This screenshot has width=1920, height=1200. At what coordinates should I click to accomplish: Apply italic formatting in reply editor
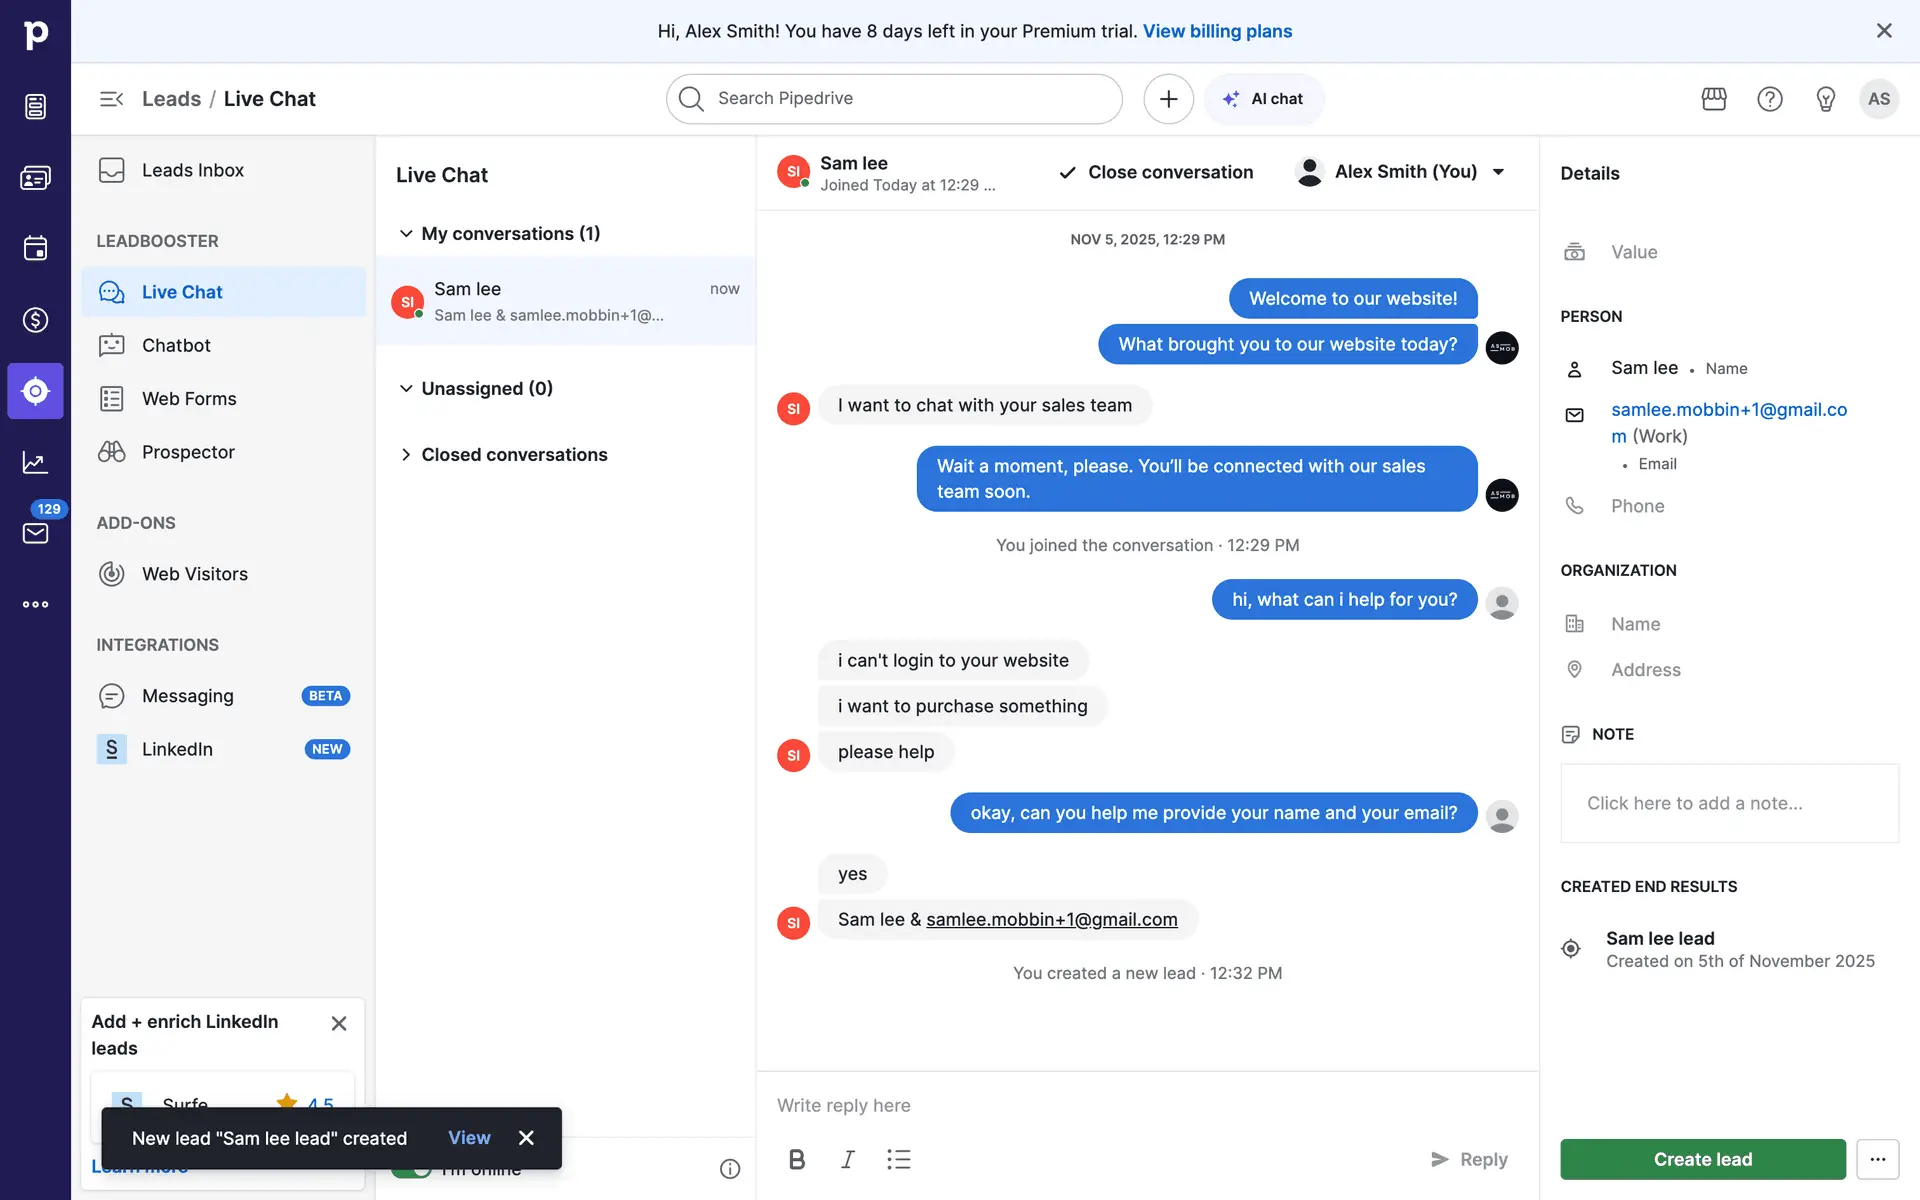847,1159
